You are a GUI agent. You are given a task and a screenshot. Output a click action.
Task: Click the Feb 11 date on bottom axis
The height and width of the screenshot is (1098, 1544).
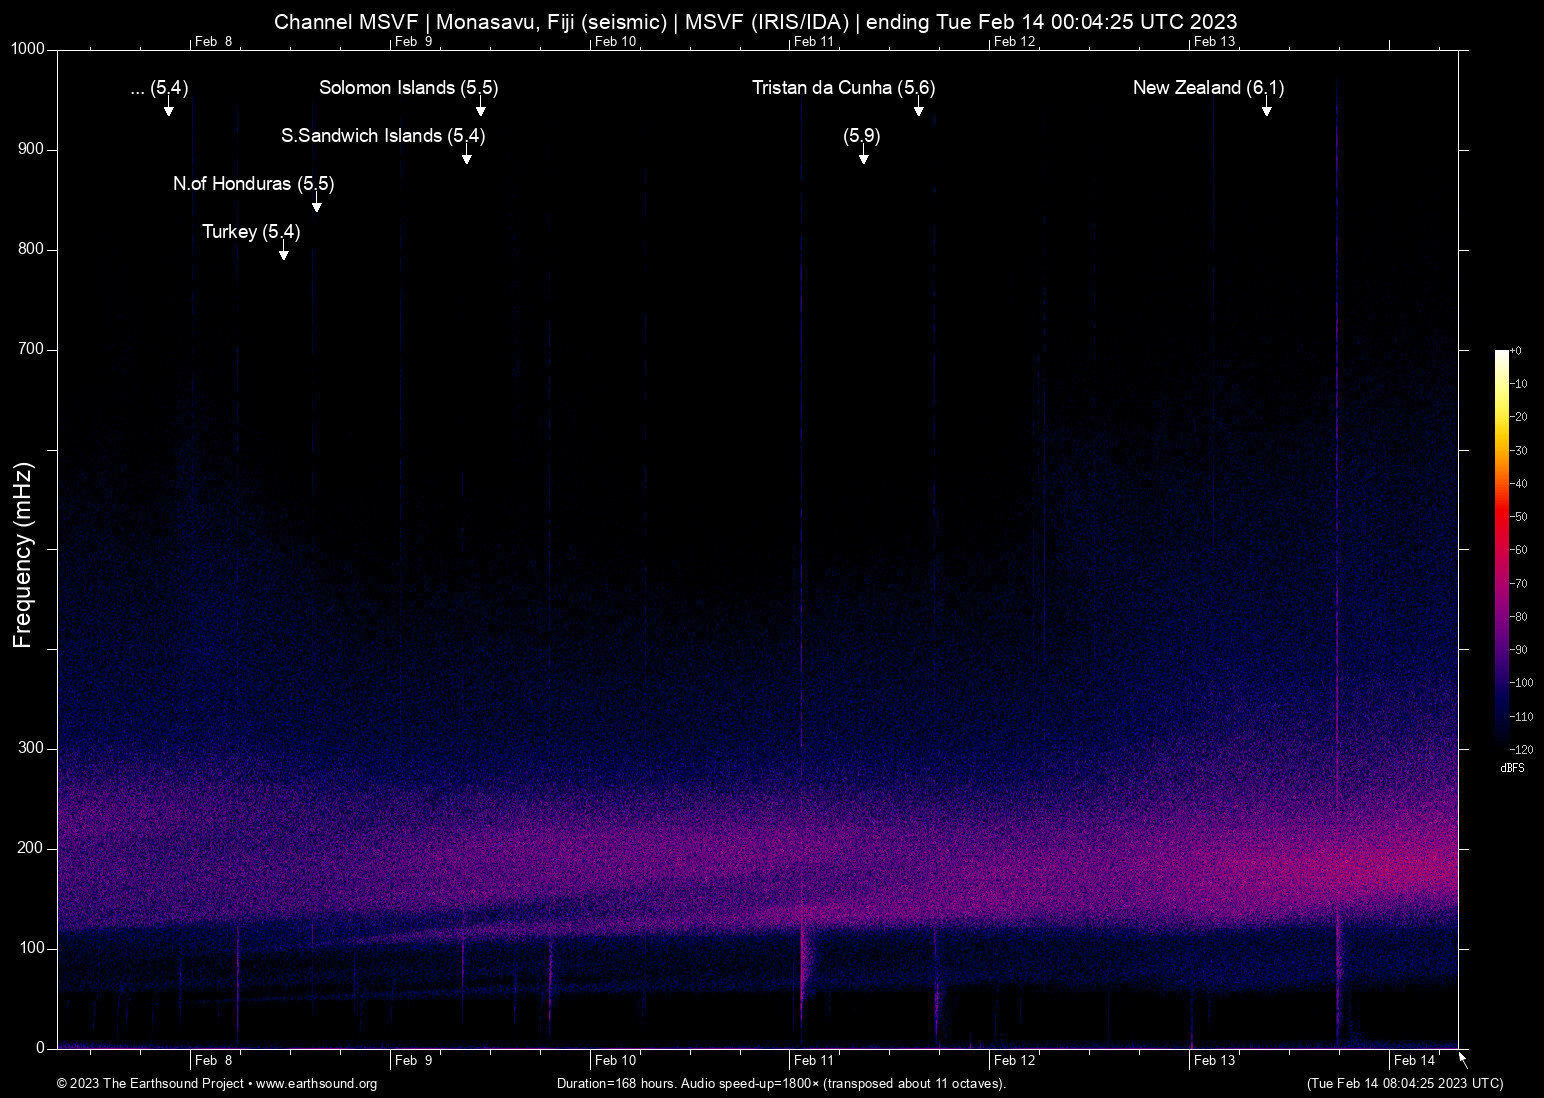tap(814, 1060)
